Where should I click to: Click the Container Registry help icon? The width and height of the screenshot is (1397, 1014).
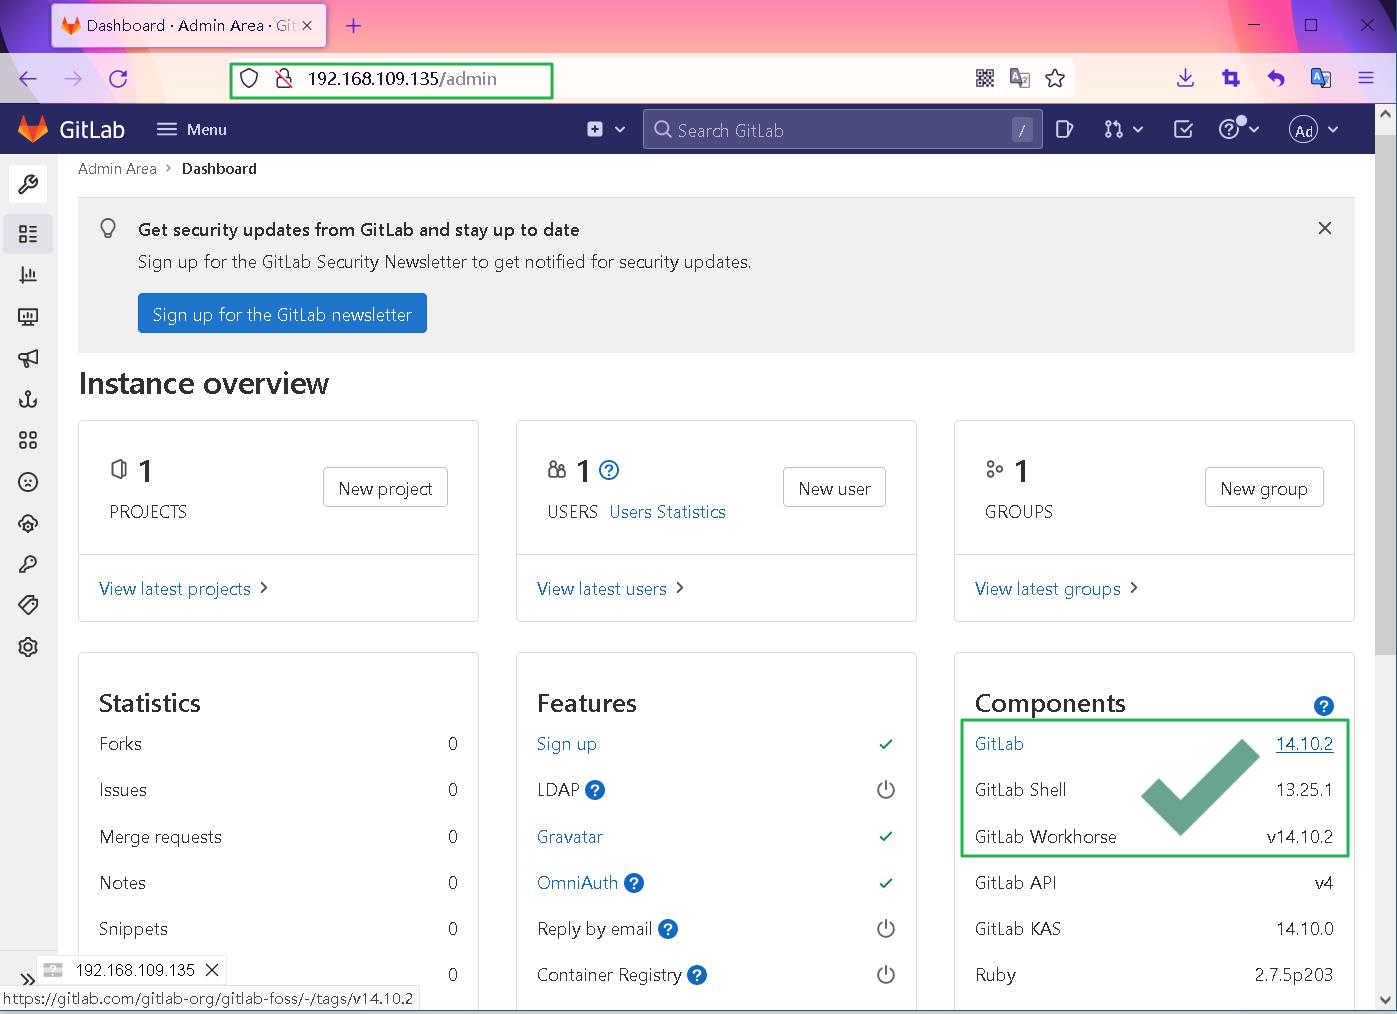click(698, 975)
